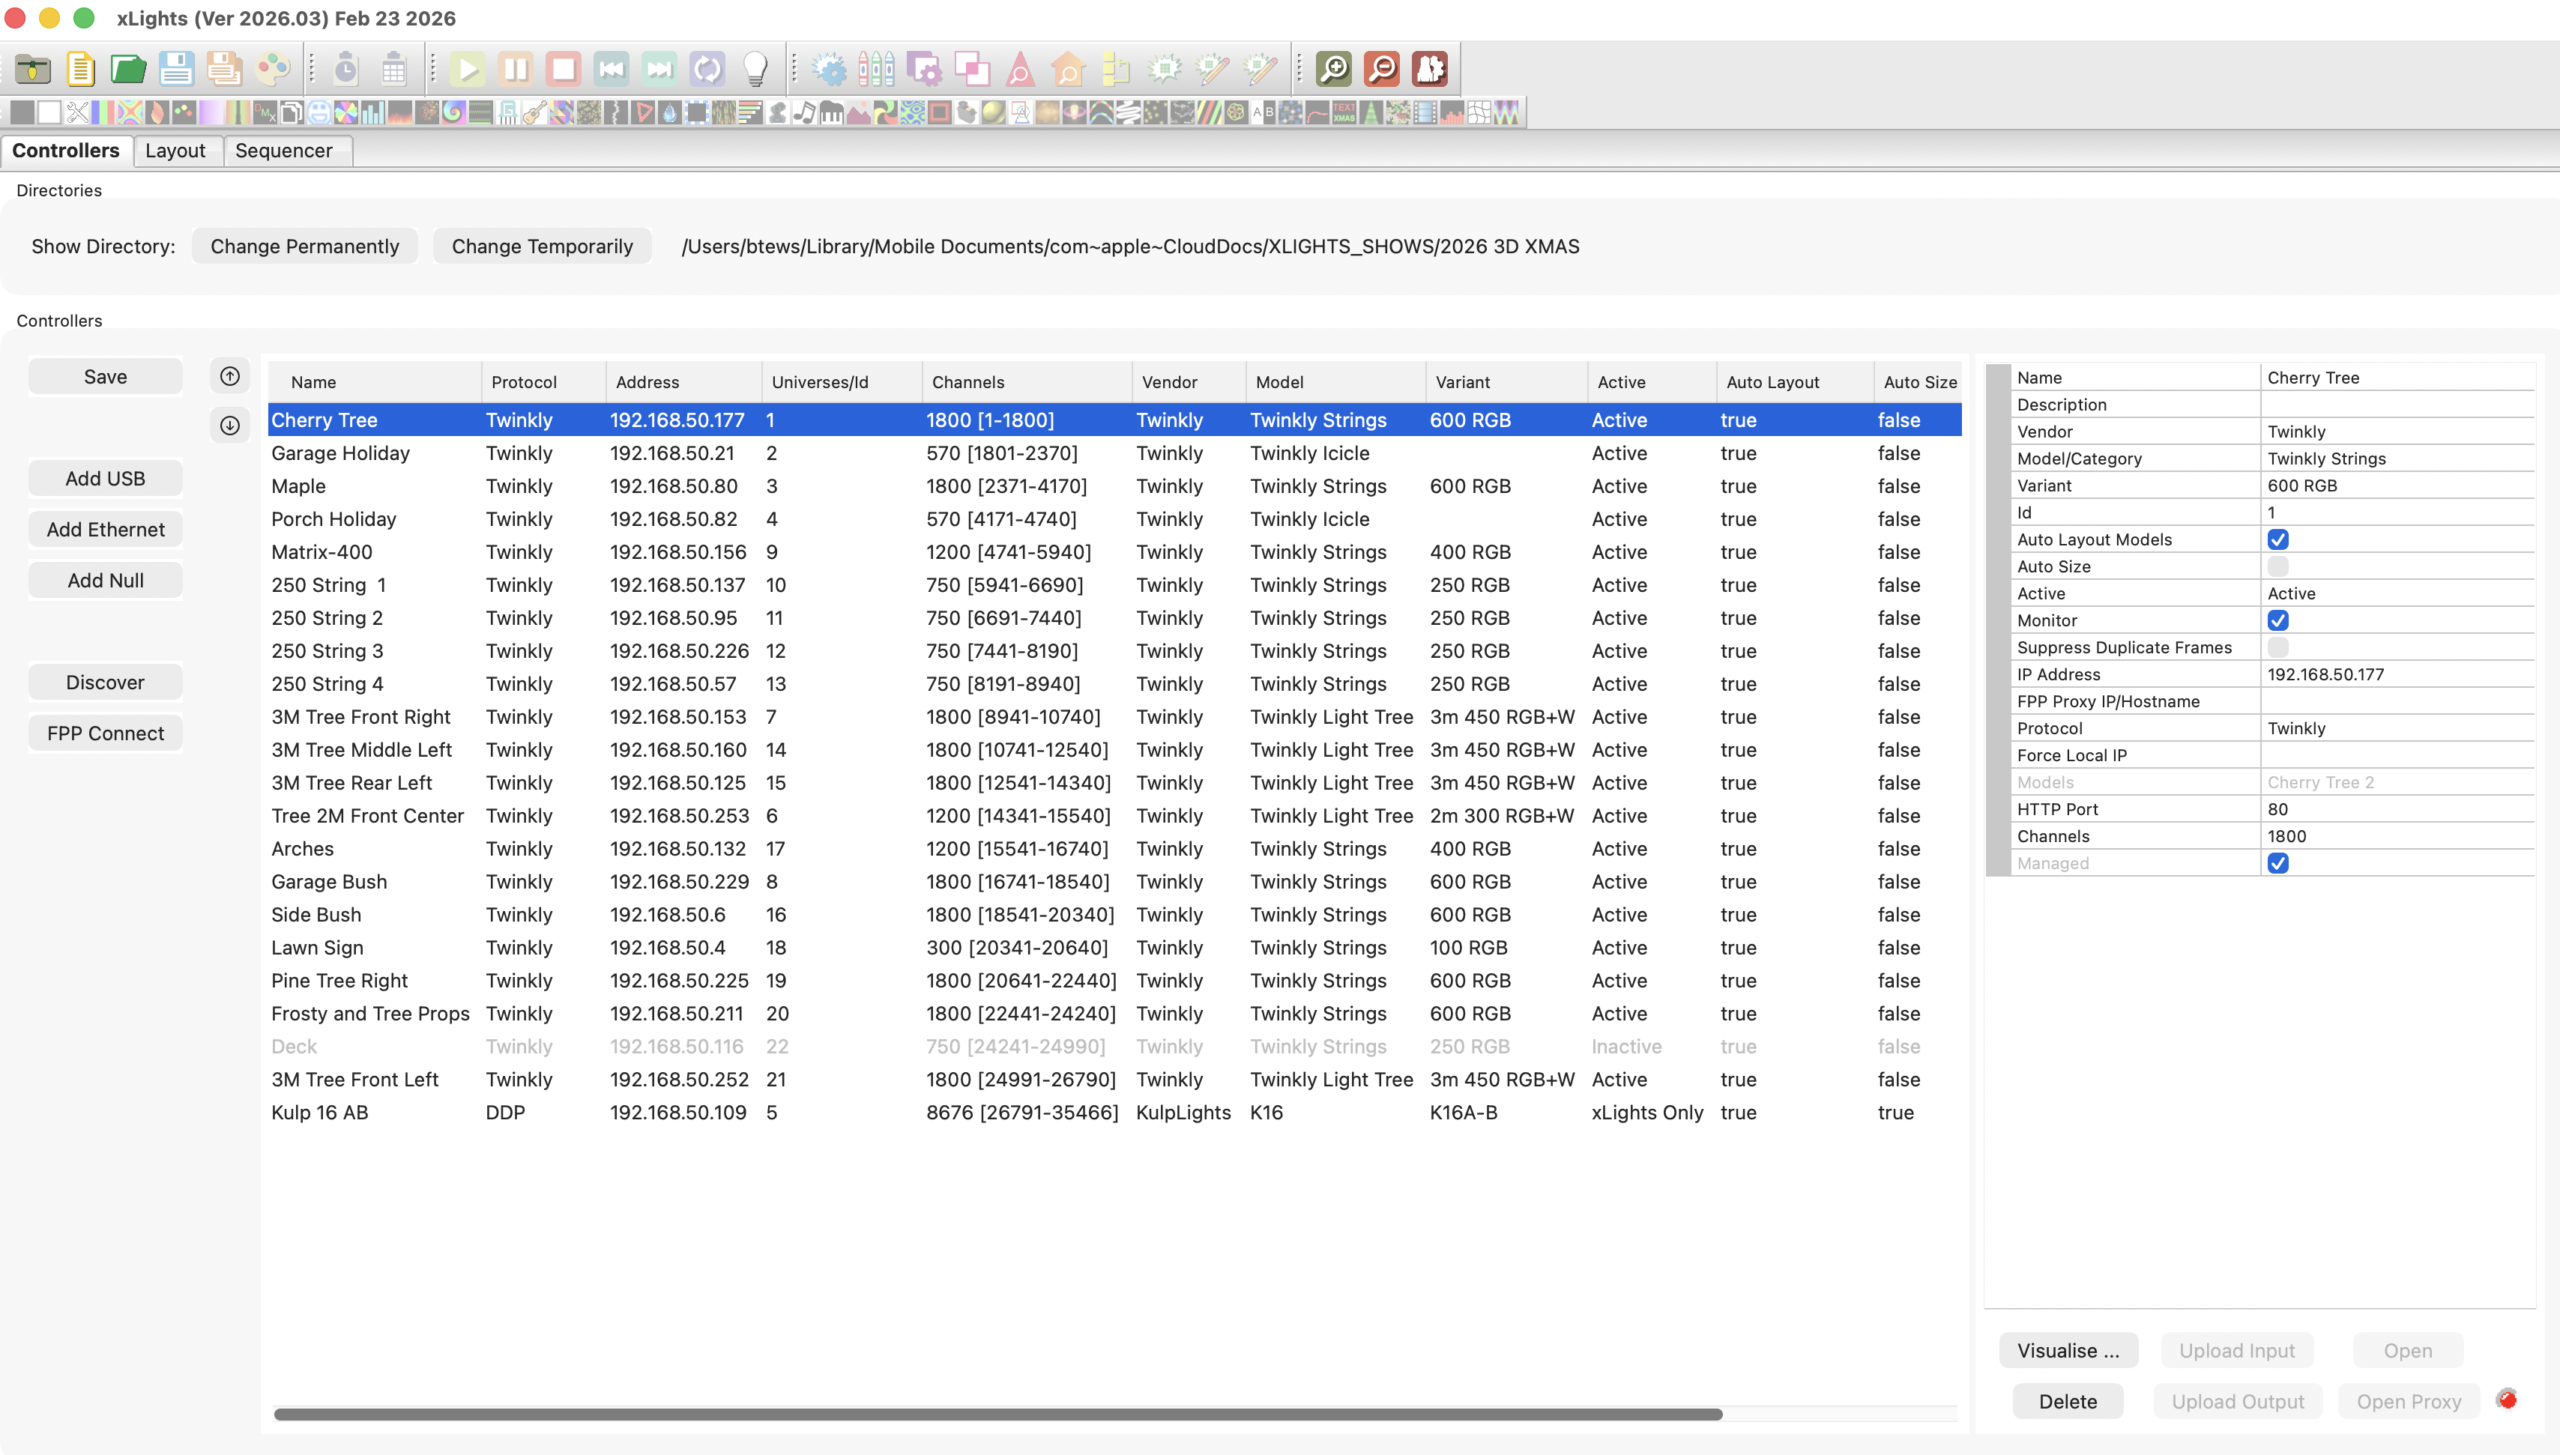Uncheck the Auto Layout Models checkbox
The image size is (2560, 1455).
coord(2278,540)
